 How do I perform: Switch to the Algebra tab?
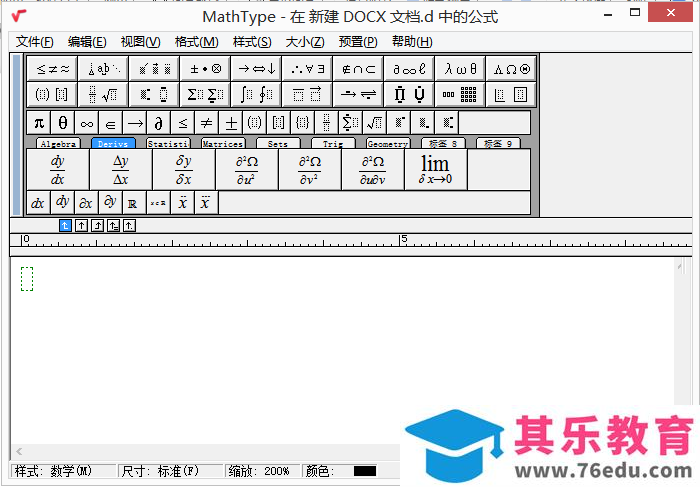tap(58, 143)
